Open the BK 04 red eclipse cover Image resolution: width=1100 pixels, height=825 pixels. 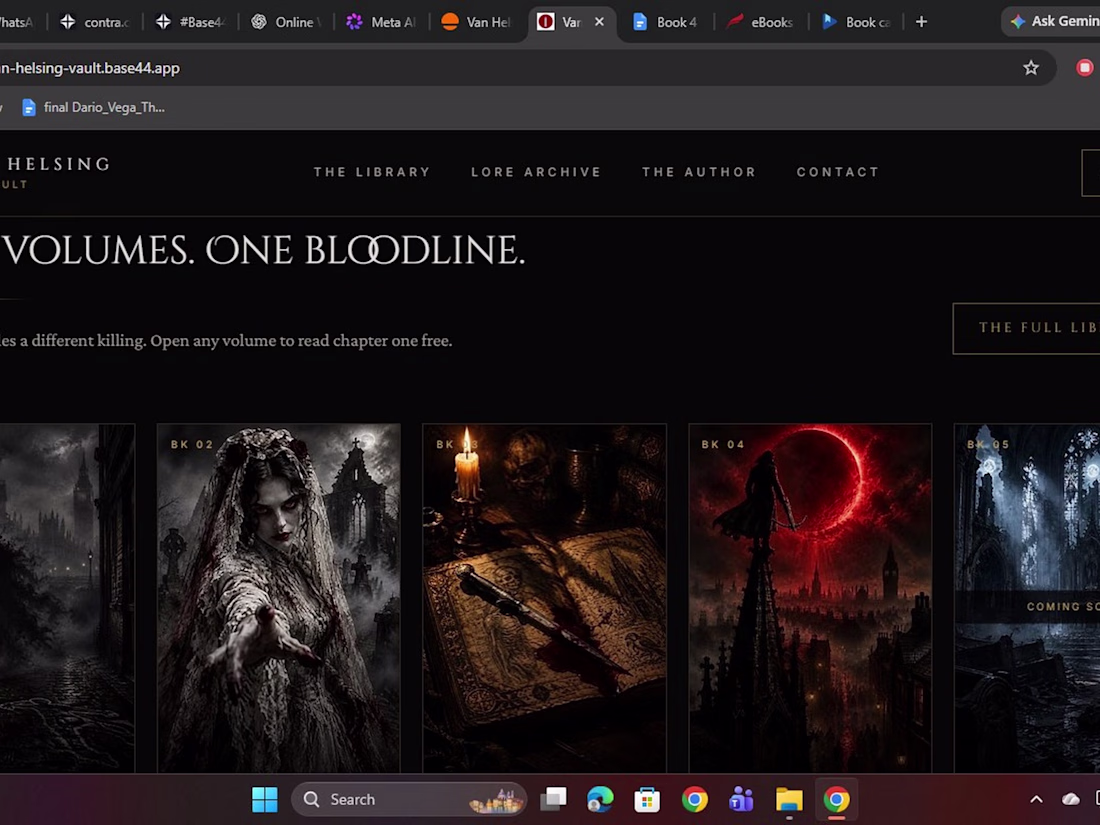click(x=810, y=598)
